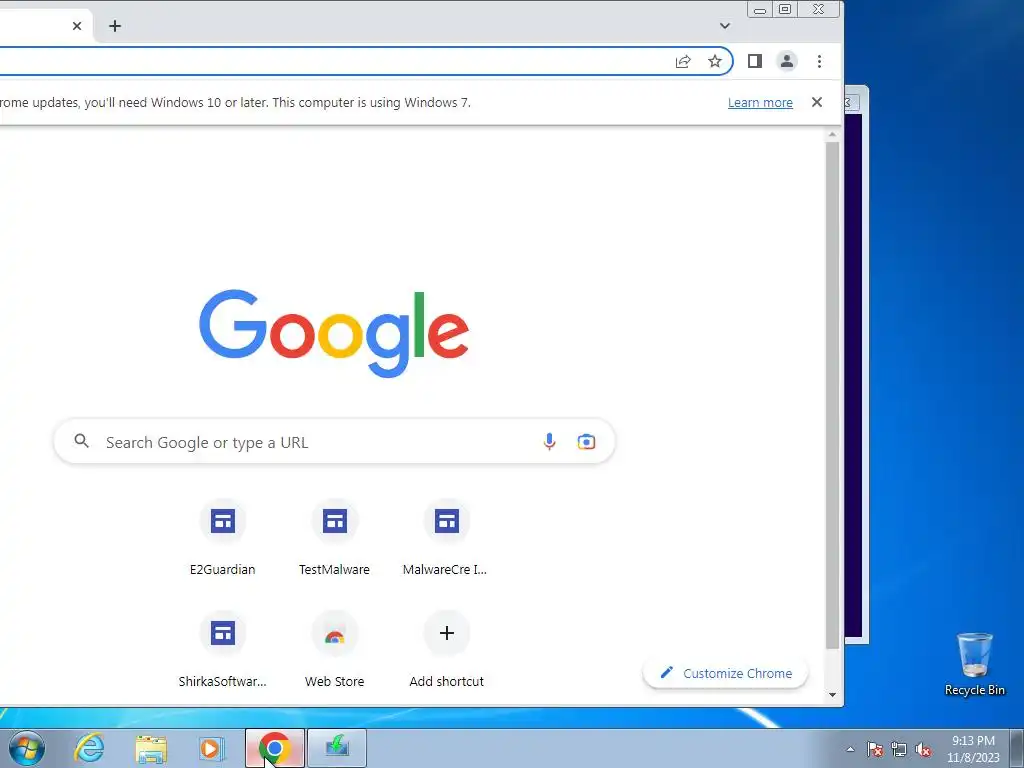Image resolution: width=1024 pixels, height=768 pixels.
Task: Open a new tab with plus button
Action: 115,26
